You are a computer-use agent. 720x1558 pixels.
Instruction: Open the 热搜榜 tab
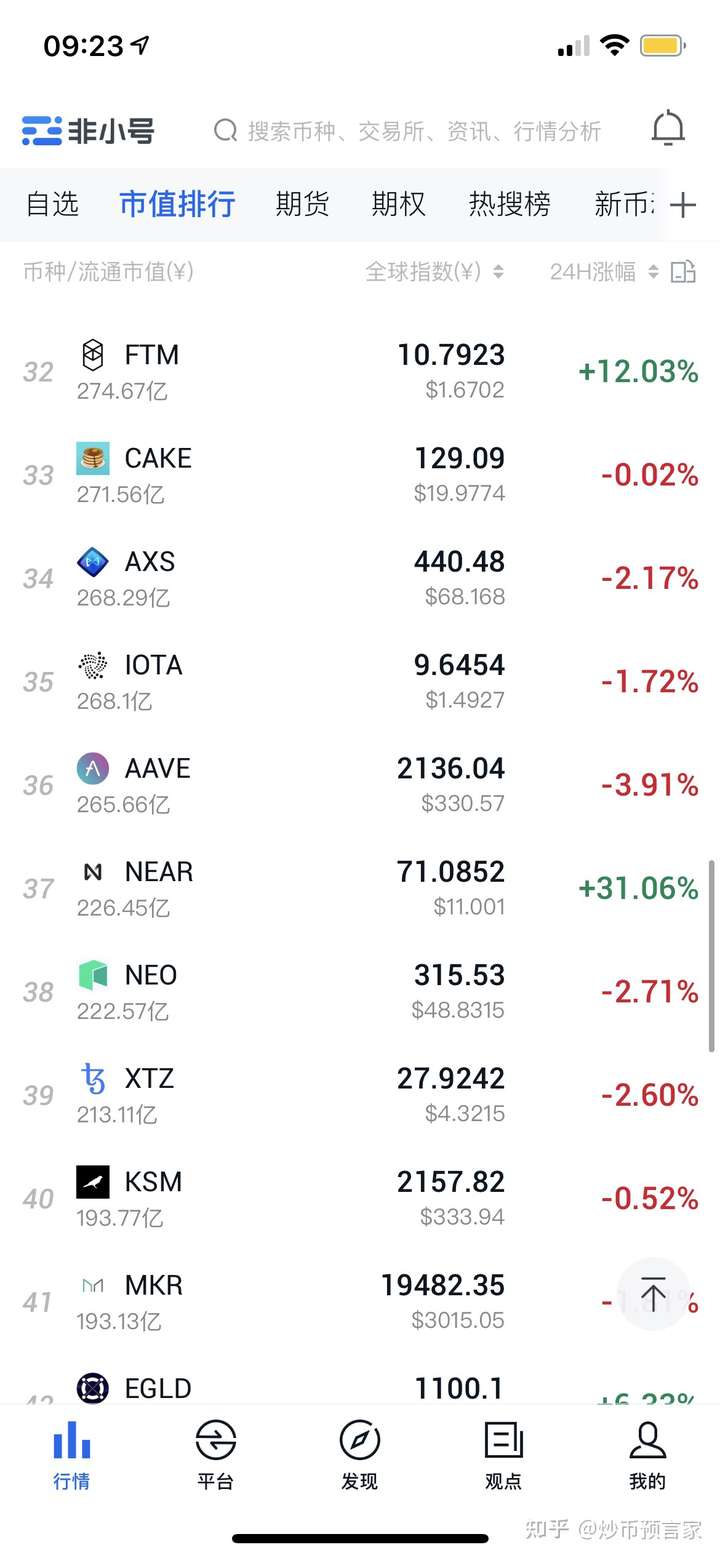509,204
